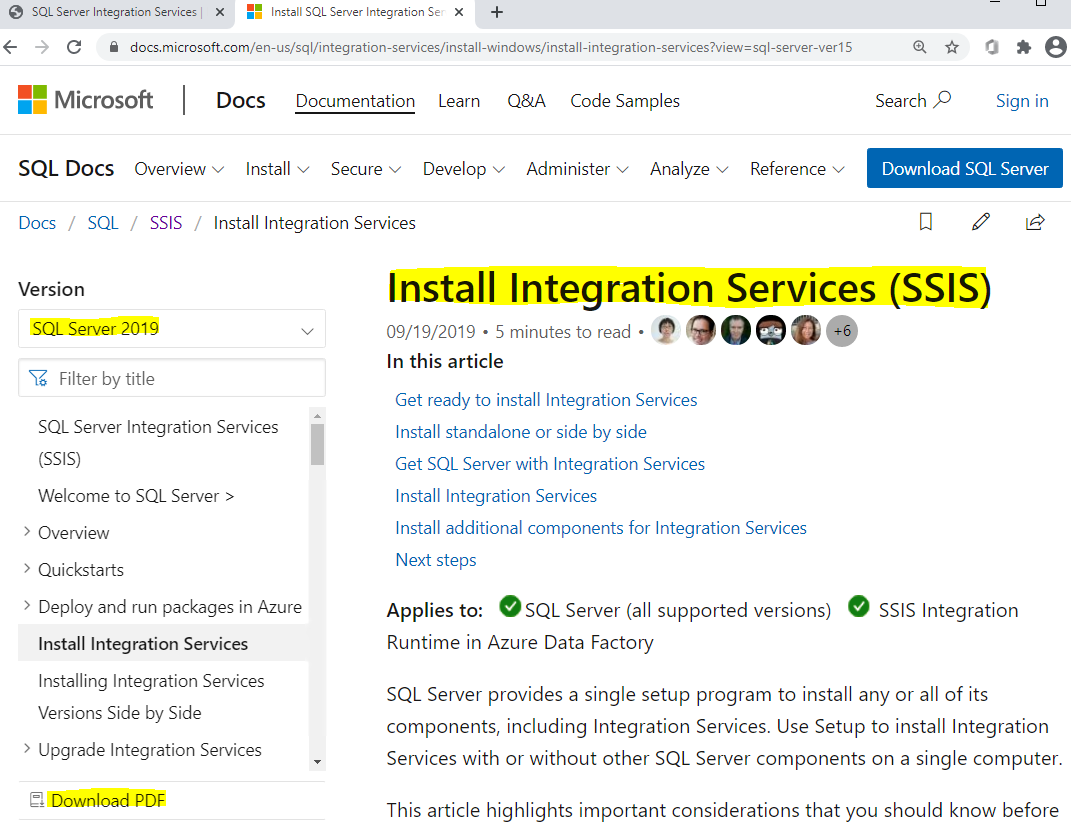Image resolution: width=1071 pixels, height=822 pixels.
Task: Open the Chrome profile avatar
Action: 1055,47
